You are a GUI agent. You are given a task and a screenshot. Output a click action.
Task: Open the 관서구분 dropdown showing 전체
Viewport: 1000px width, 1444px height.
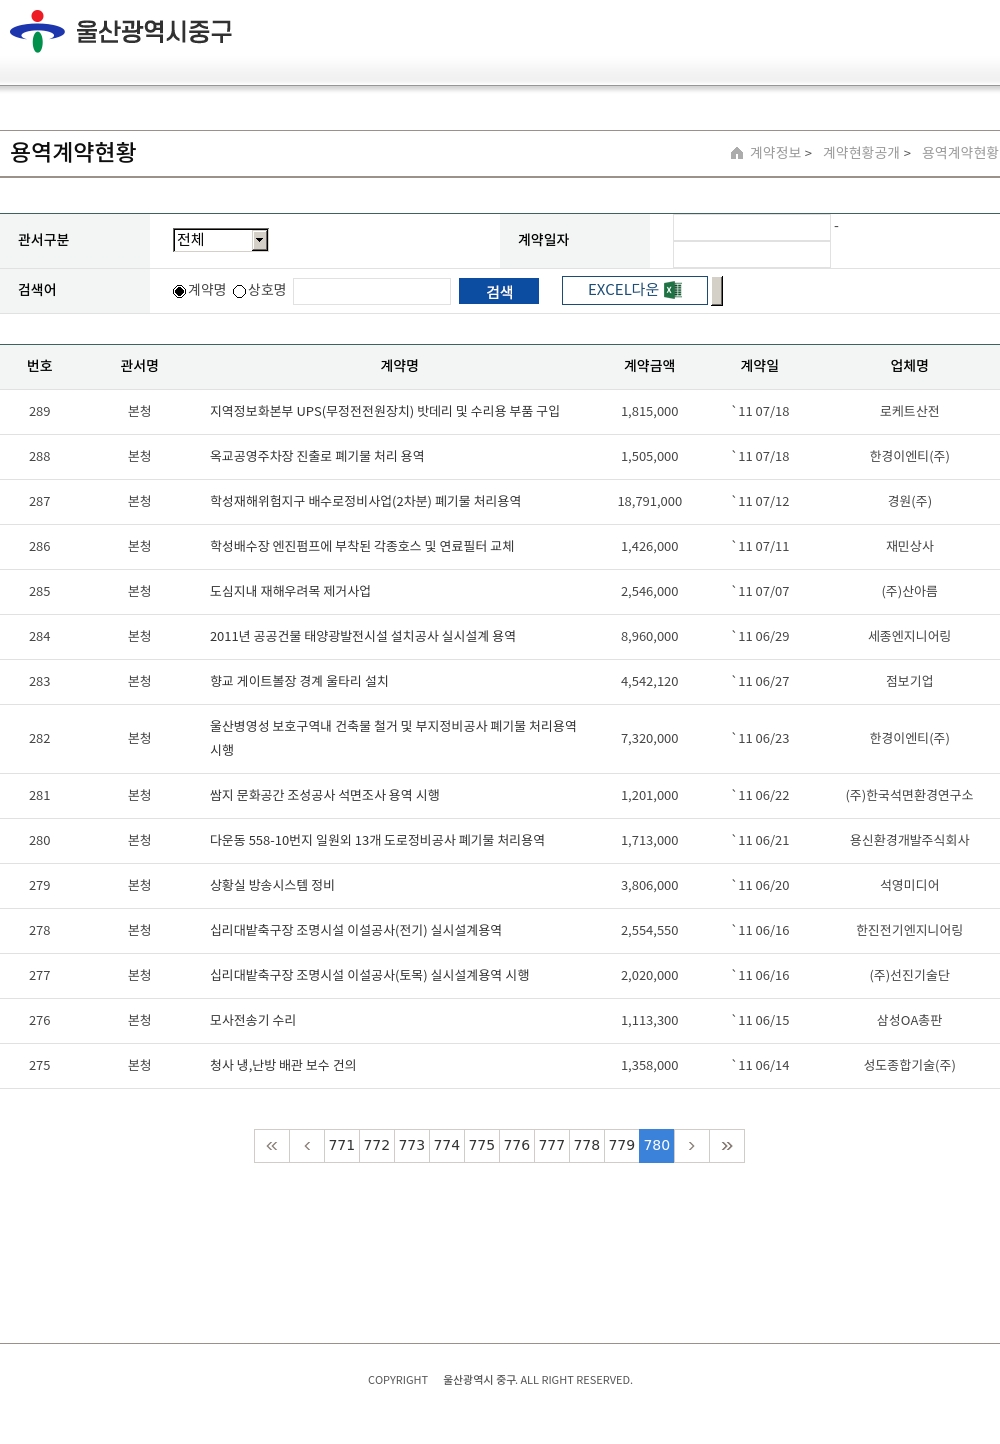tap(213, 240)
